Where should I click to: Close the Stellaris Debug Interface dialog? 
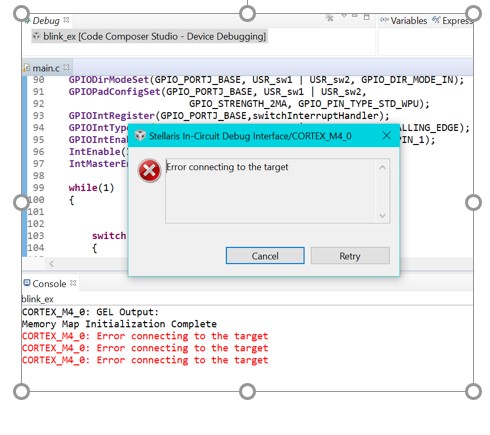point(387,135)
